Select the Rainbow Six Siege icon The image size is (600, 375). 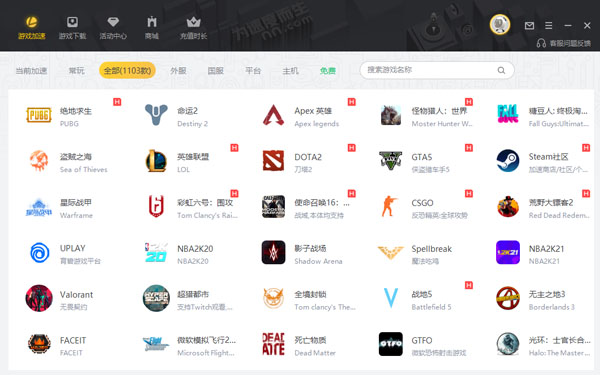click(x=156, y=206)
